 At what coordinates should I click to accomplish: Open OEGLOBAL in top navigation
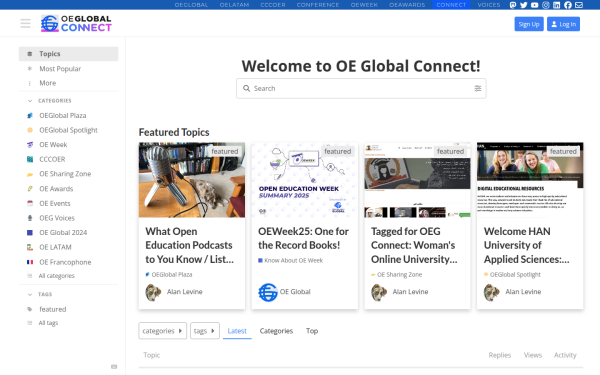tap(191, 5)
